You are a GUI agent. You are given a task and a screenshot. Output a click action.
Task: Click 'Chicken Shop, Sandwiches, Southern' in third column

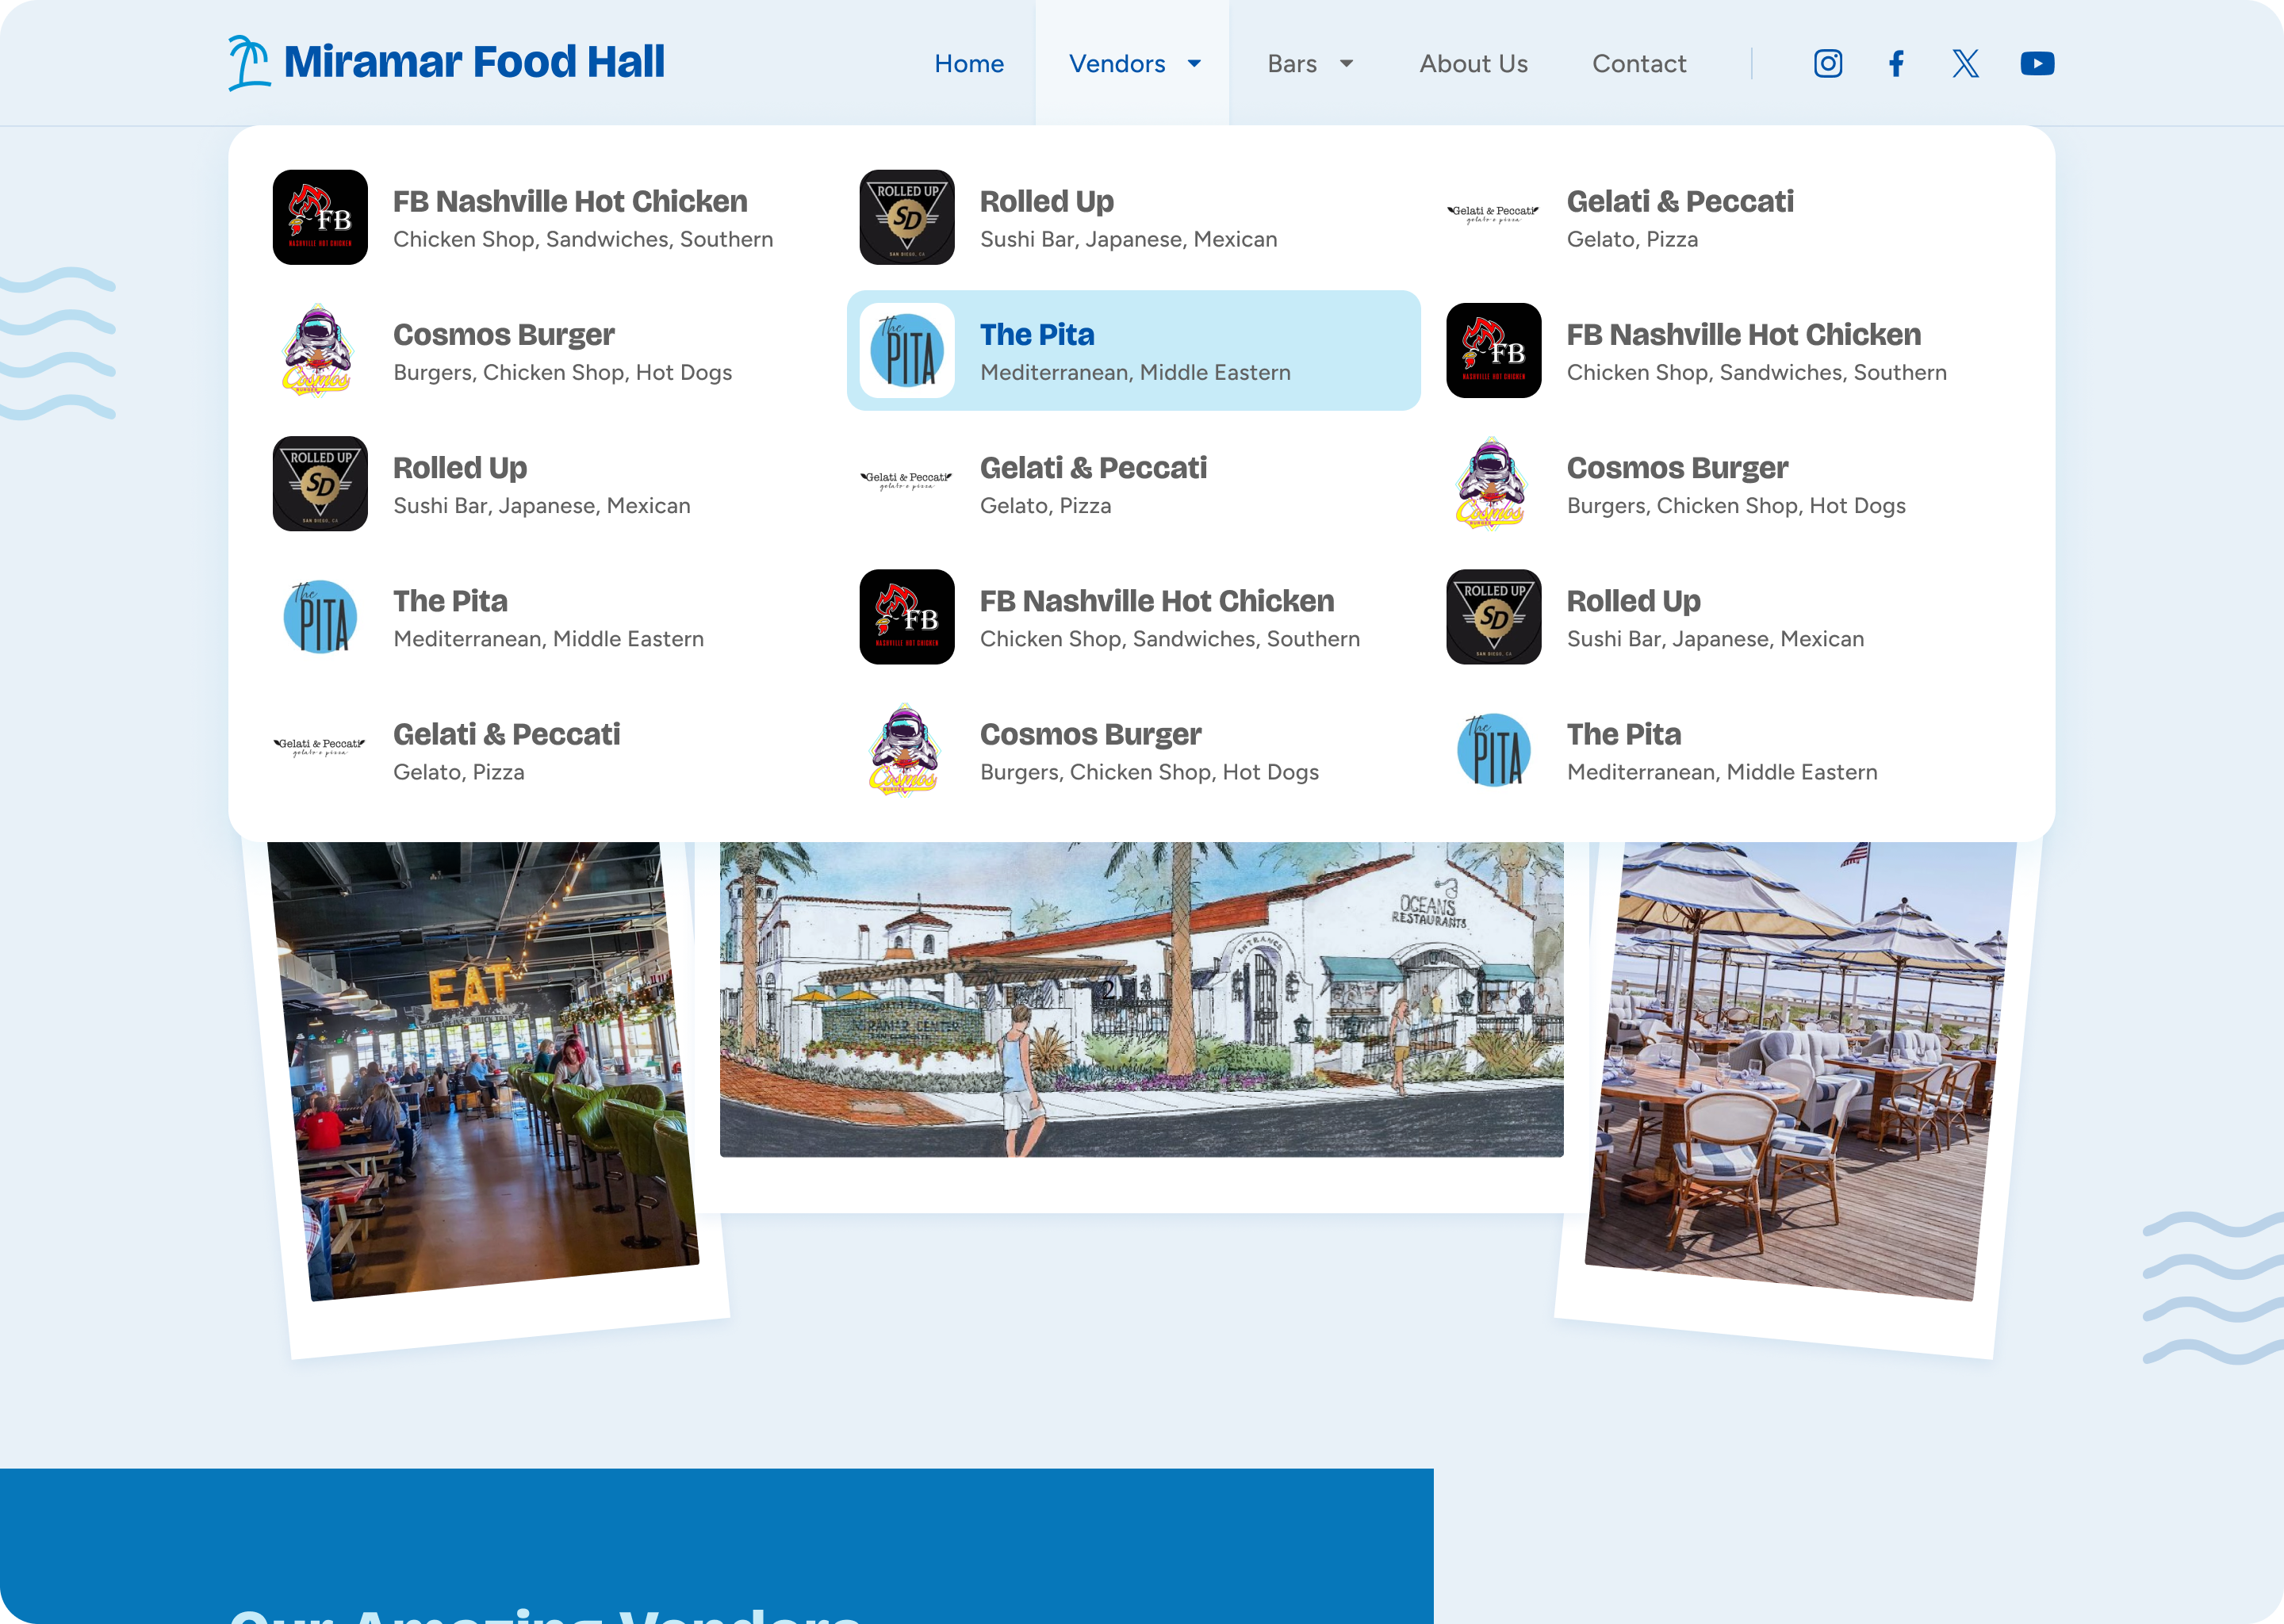tap(1757, 372)
